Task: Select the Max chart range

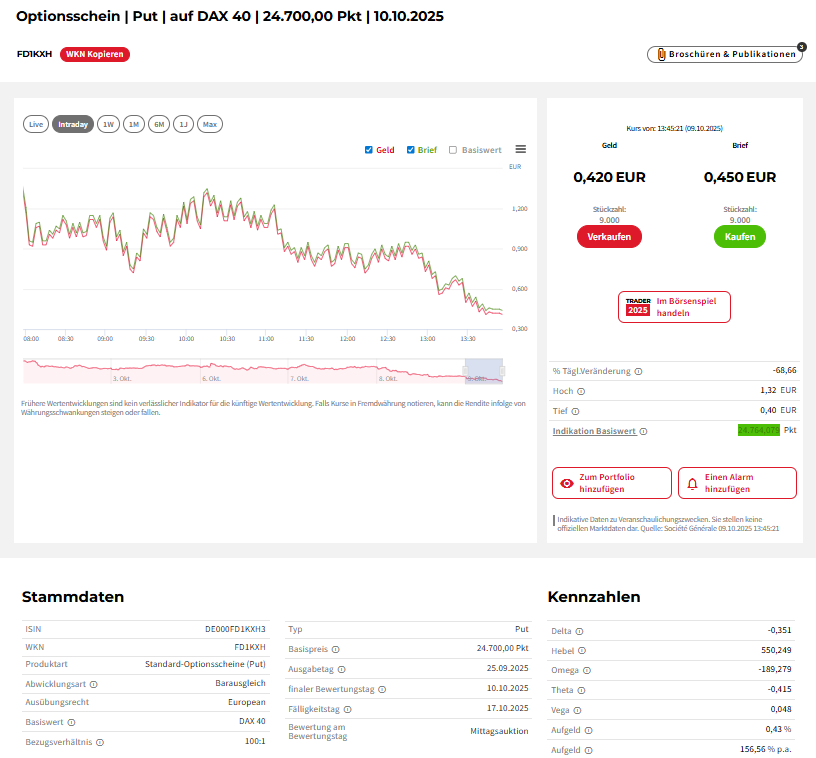Action: pos(209,124)
